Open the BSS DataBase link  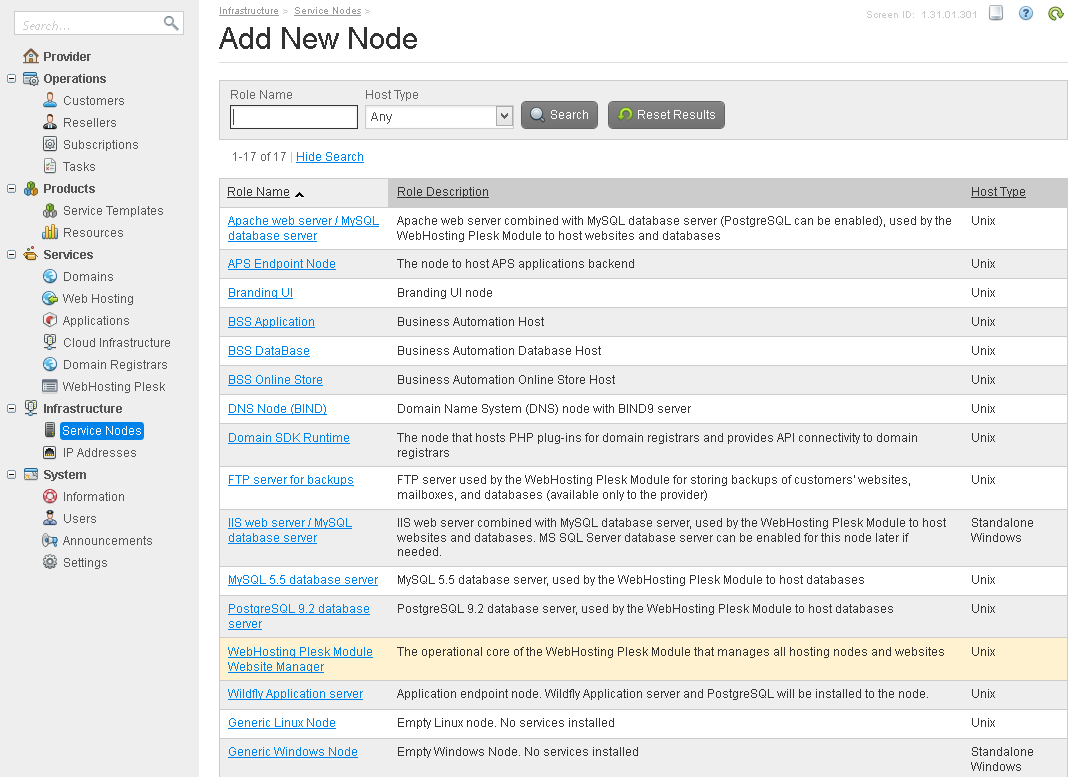(x=268, y=351)
